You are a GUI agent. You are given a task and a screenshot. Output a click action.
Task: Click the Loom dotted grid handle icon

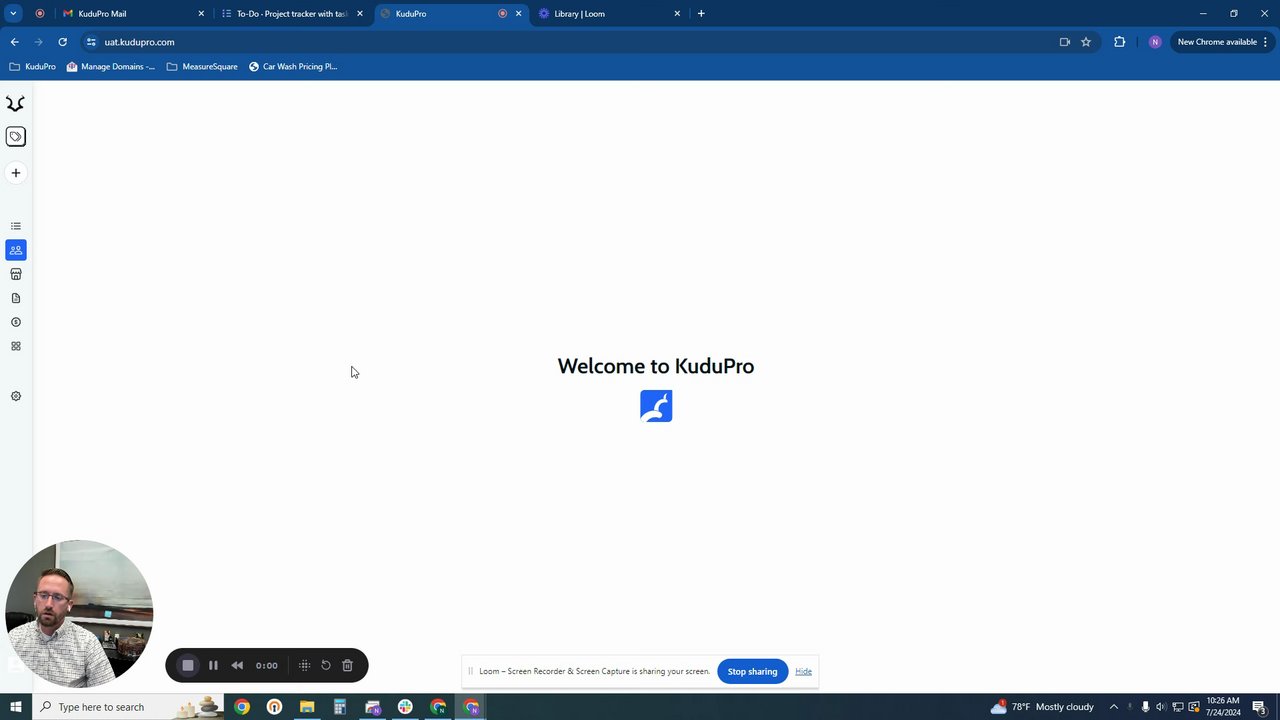[x=304, y=665]
